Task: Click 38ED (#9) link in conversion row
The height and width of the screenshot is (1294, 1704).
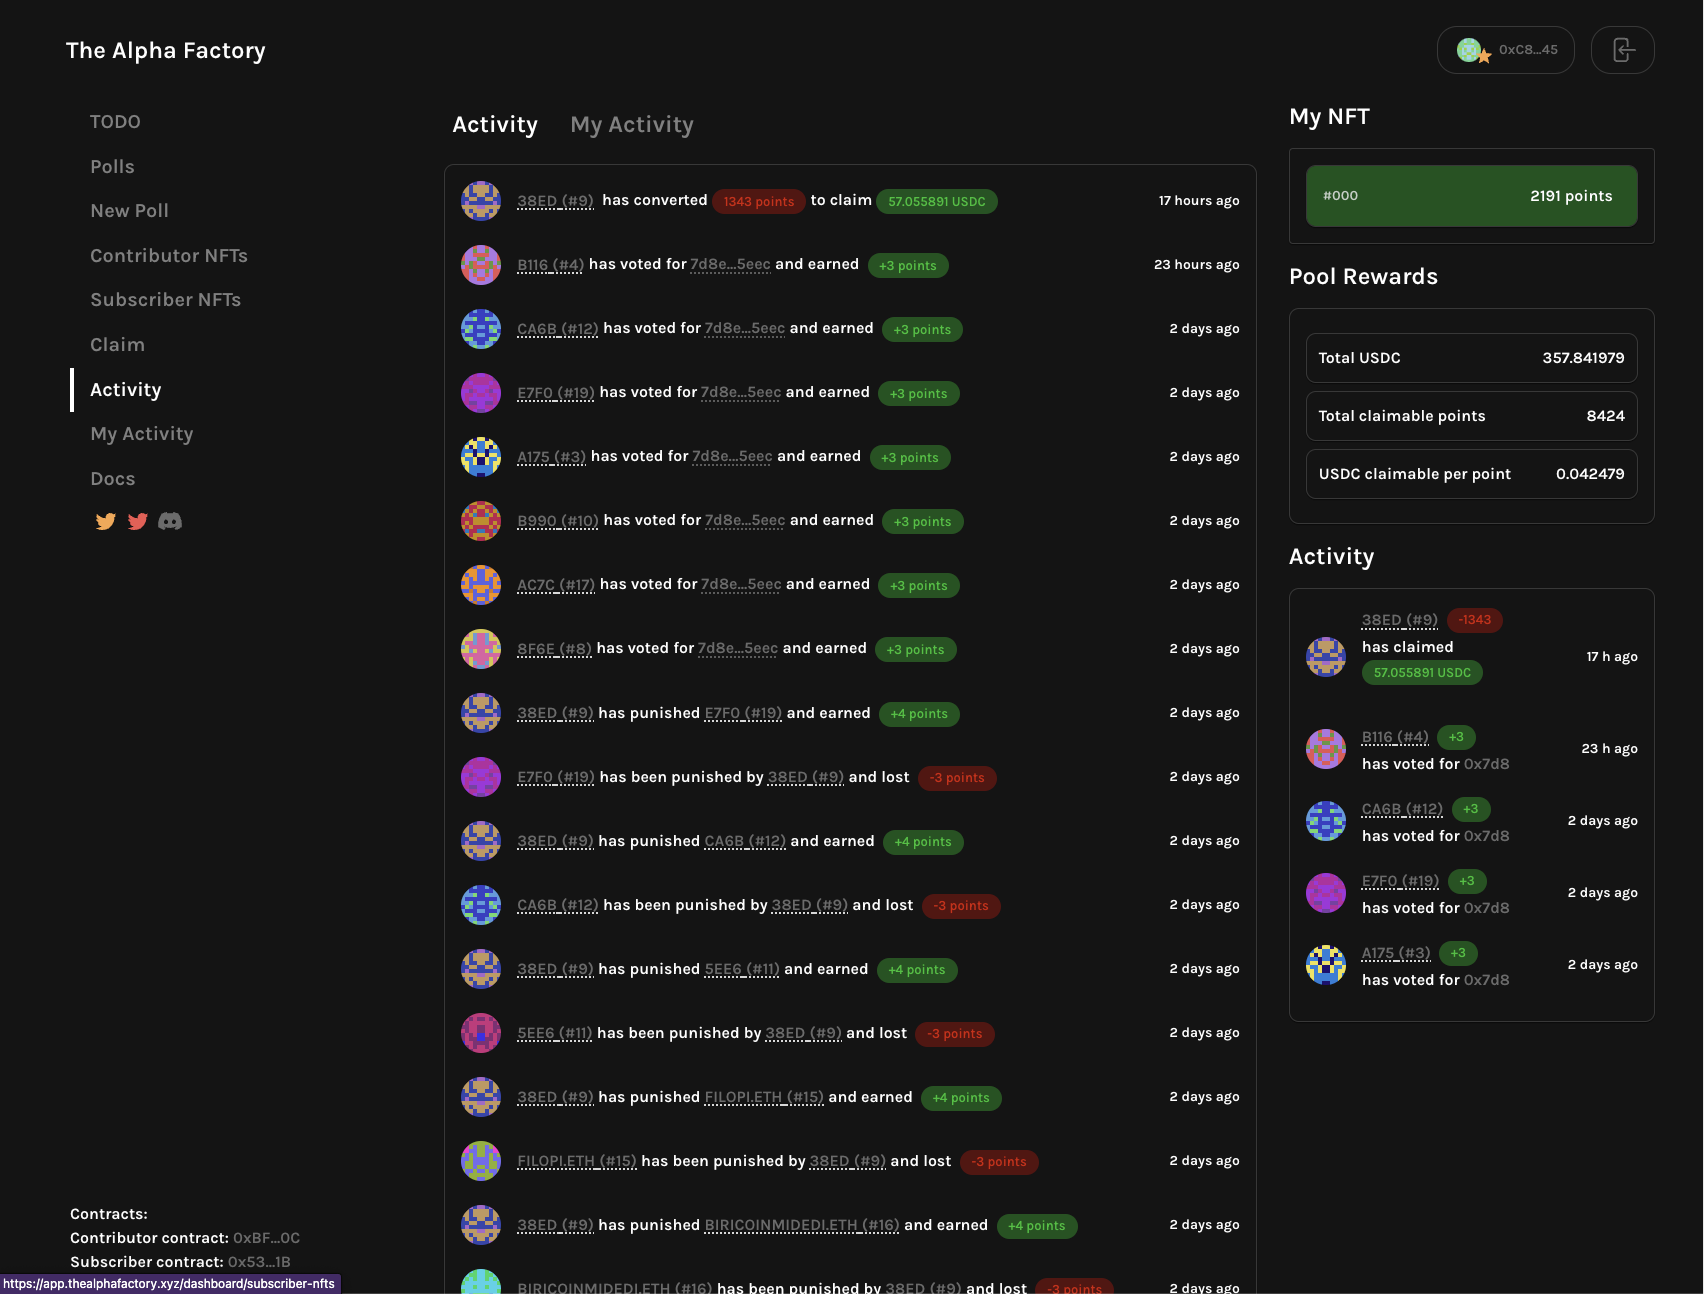Action: [x=555, y=201]
